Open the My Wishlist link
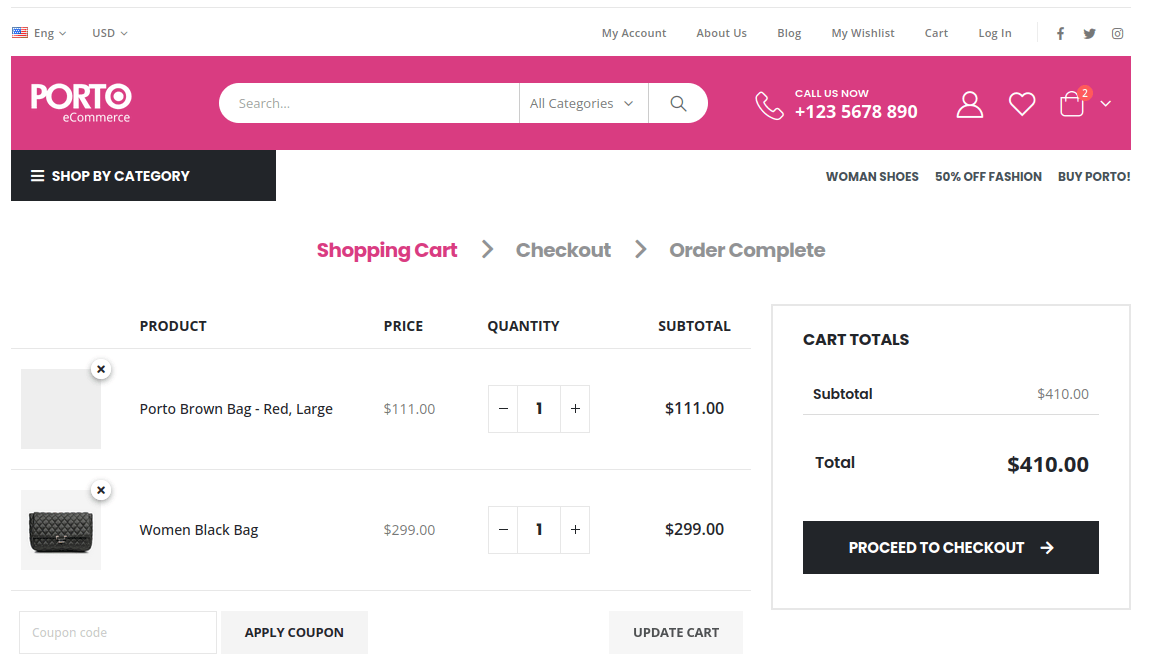This screenshot has width=1149, height=668. [862, 33]
